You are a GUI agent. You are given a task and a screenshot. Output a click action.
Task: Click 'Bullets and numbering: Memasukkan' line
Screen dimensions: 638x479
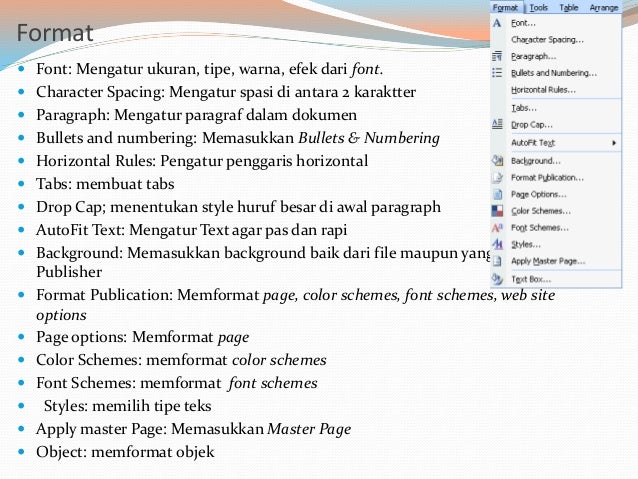point(238,138)
